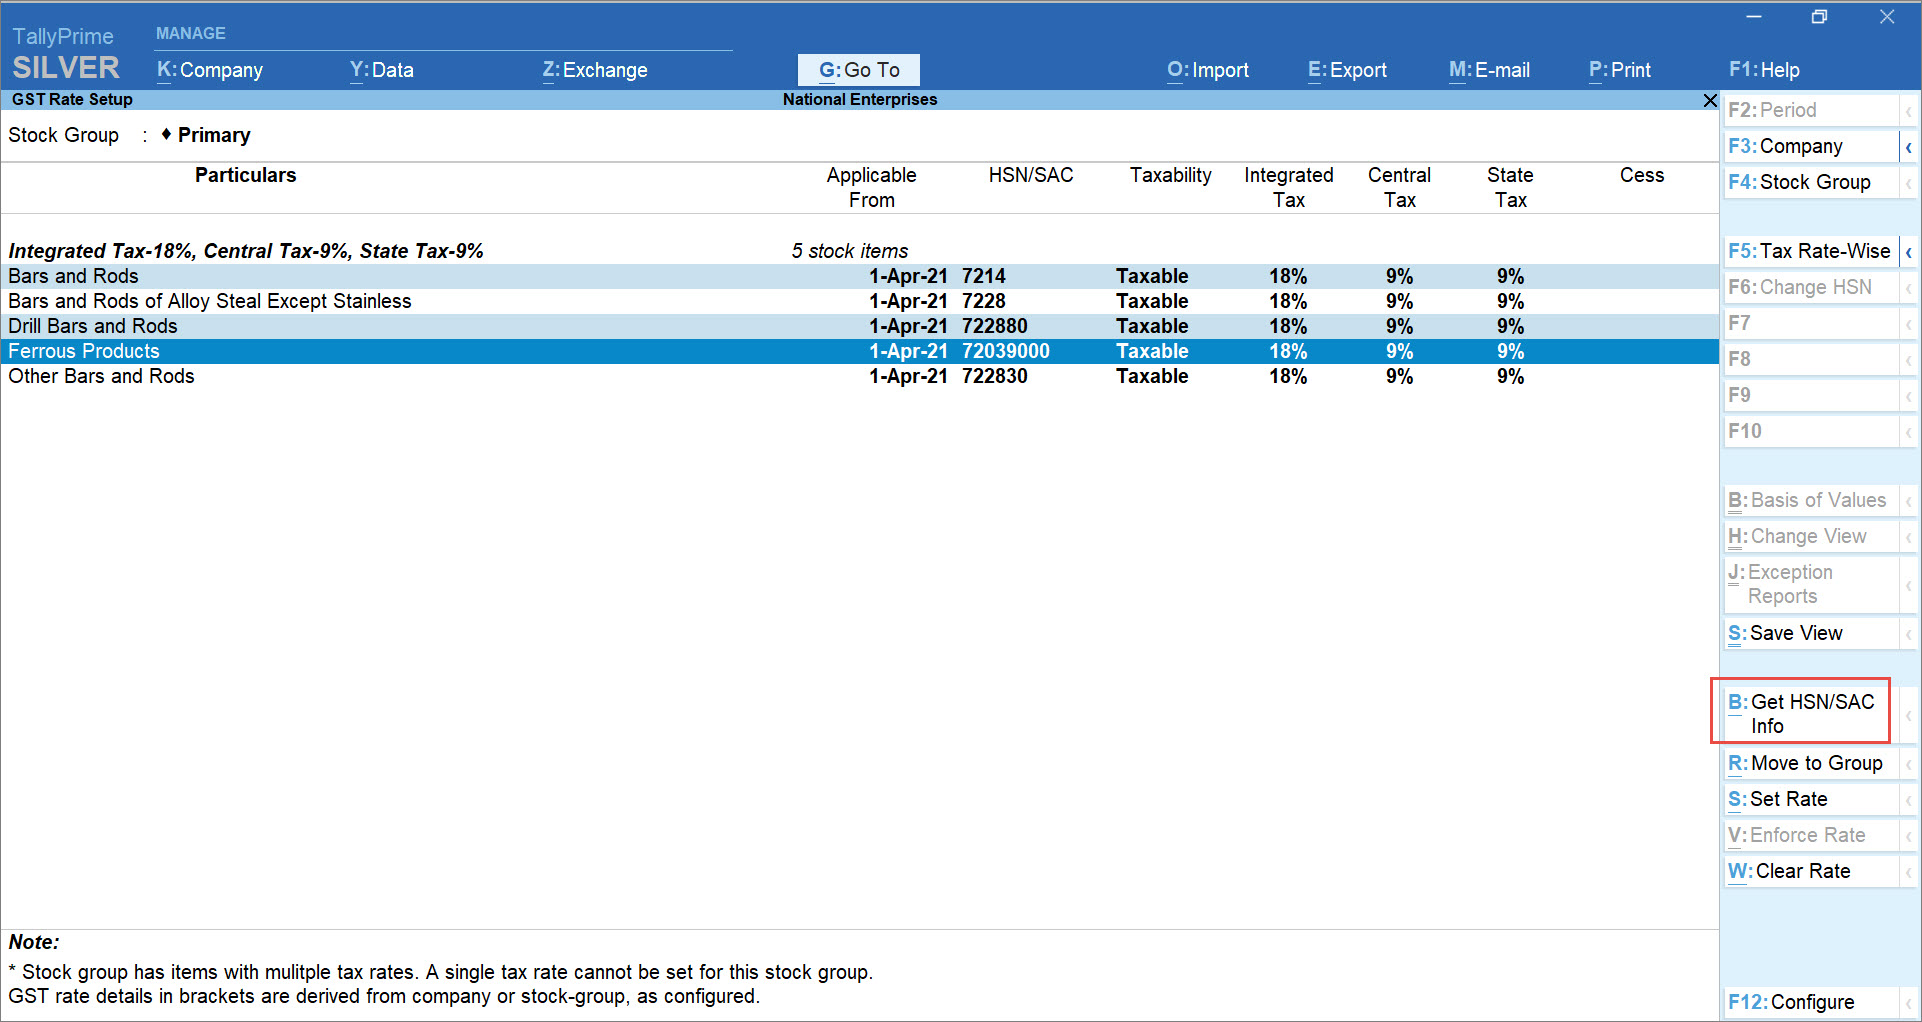
Task: Open the K: Company menu
Action: pyautogui.click(x=210, y=70)
